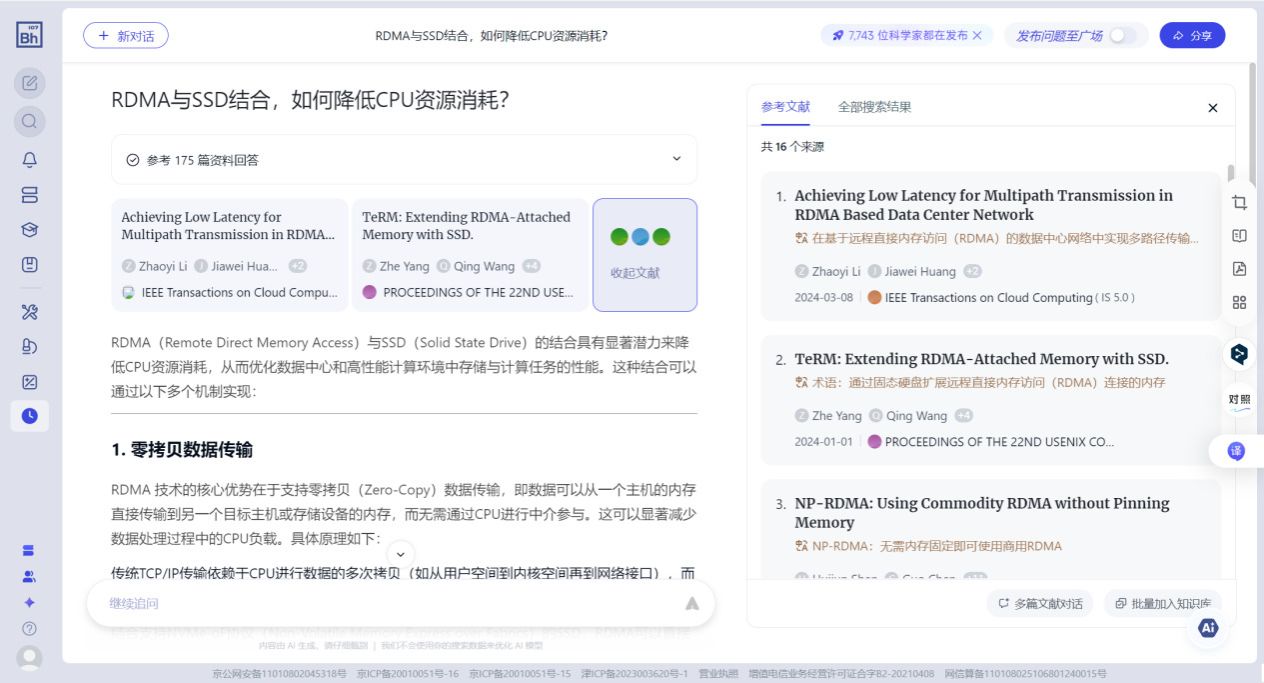Collapse references with 收起文献 card
Image resolution: width=1264 pixels, height=683 pixels.
tap(644, 255)
